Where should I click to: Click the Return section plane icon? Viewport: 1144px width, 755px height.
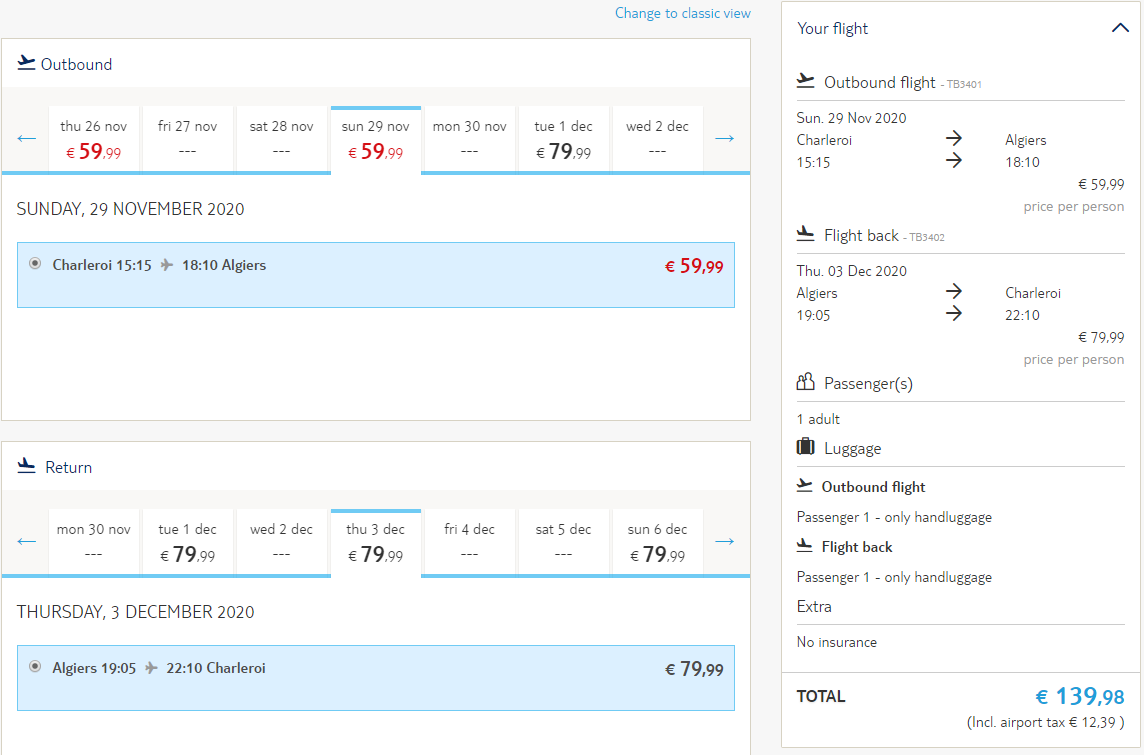[x=26, y=465]
